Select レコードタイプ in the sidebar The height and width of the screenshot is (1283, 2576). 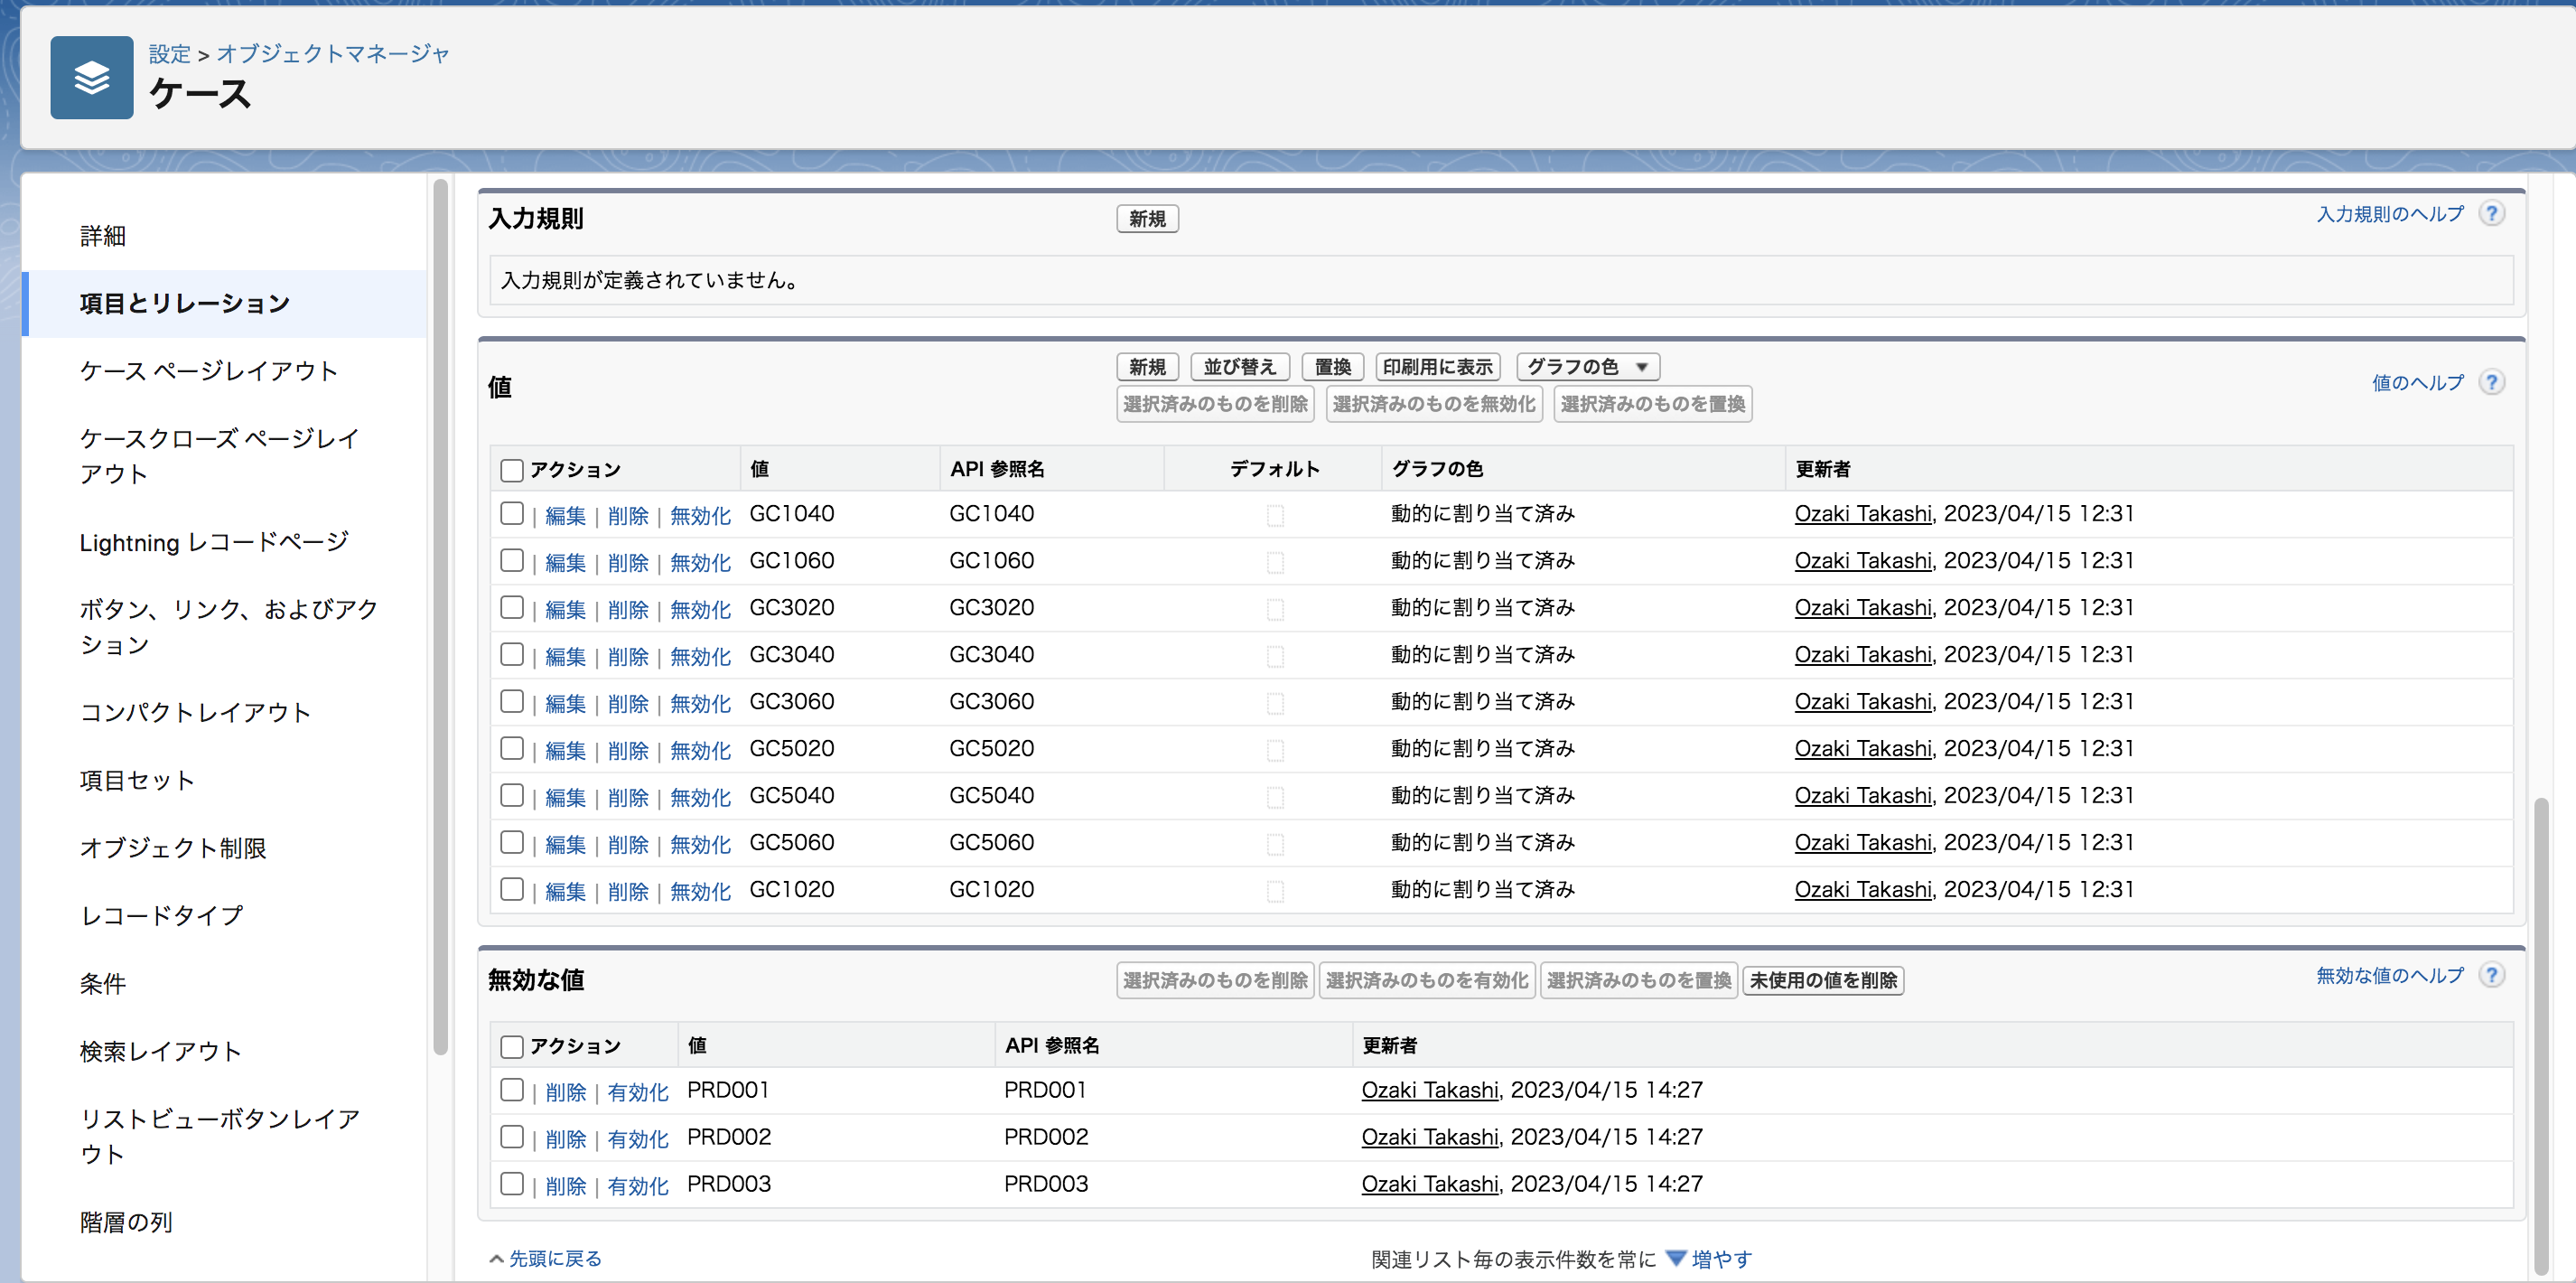click(161, 915)
